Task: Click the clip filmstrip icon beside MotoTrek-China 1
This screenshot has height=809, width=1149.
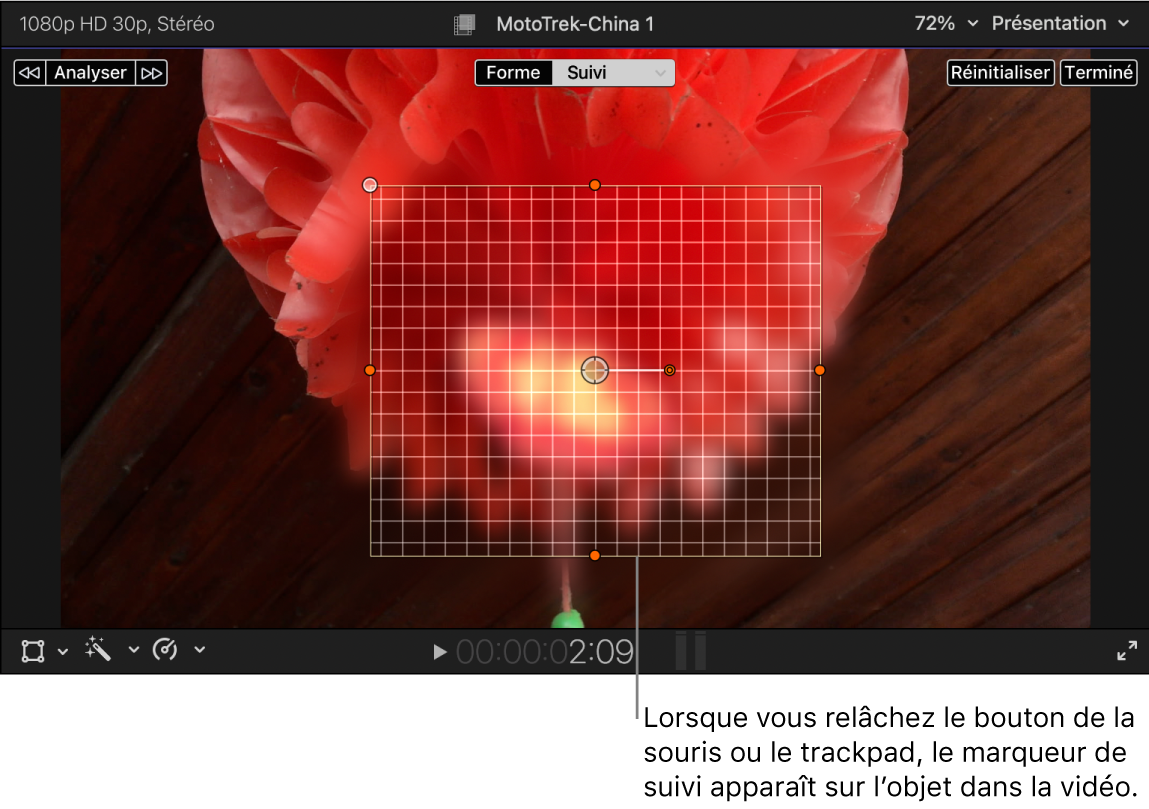Action: click(465, 24)
